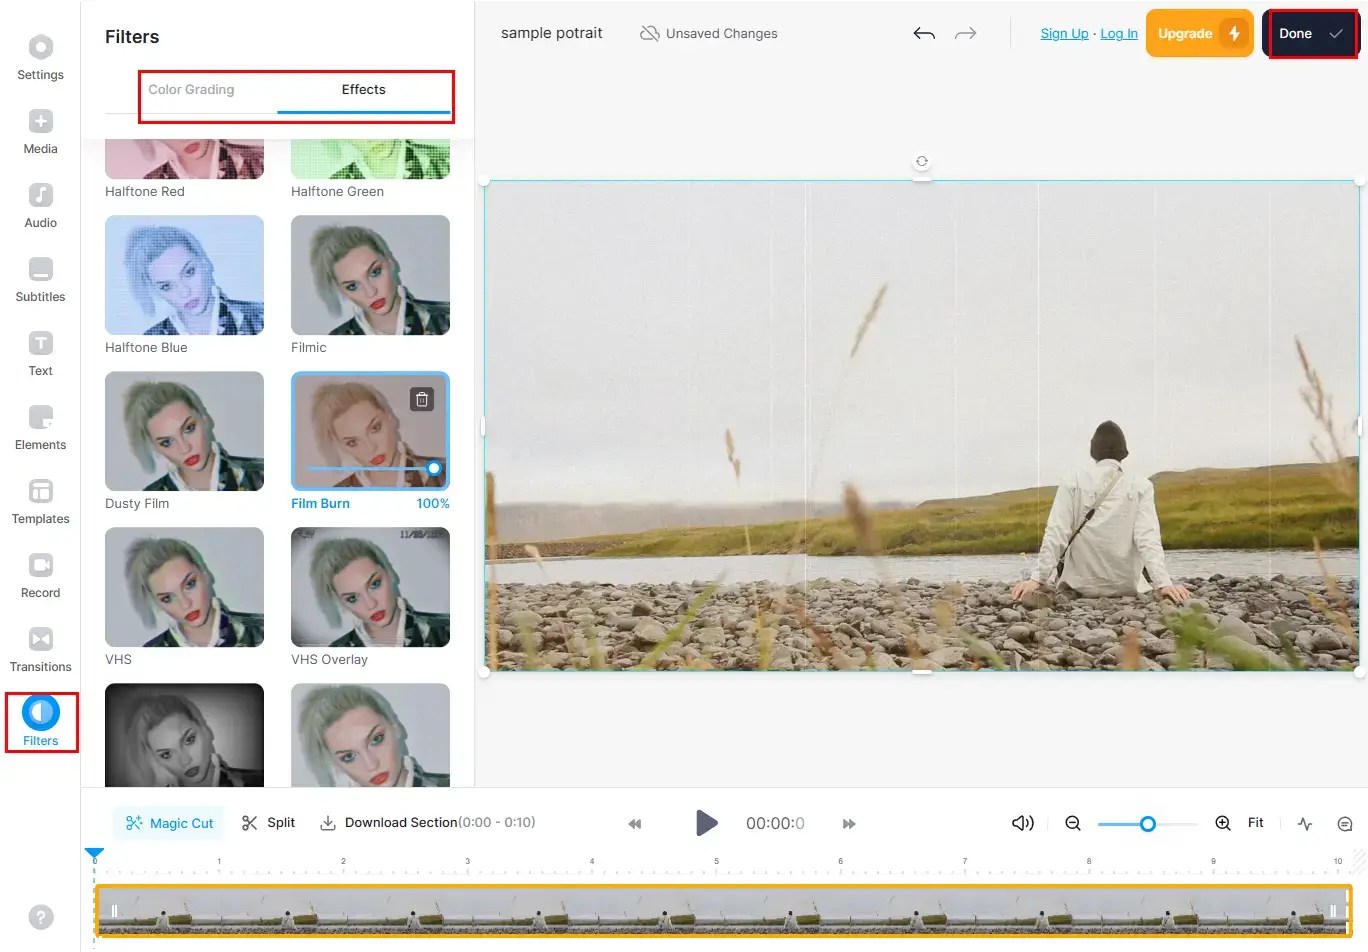This screenshot has width=1368, height=952.
Task: Open the Media panel
Action: tap(40, 131)
